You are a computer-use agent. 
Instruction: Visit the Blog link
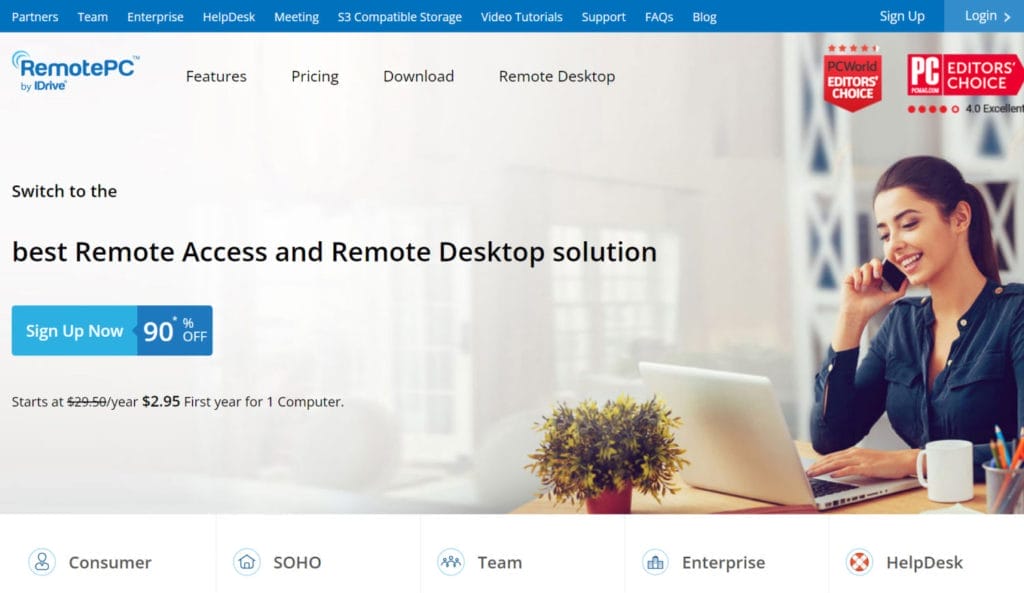point(705,17)
